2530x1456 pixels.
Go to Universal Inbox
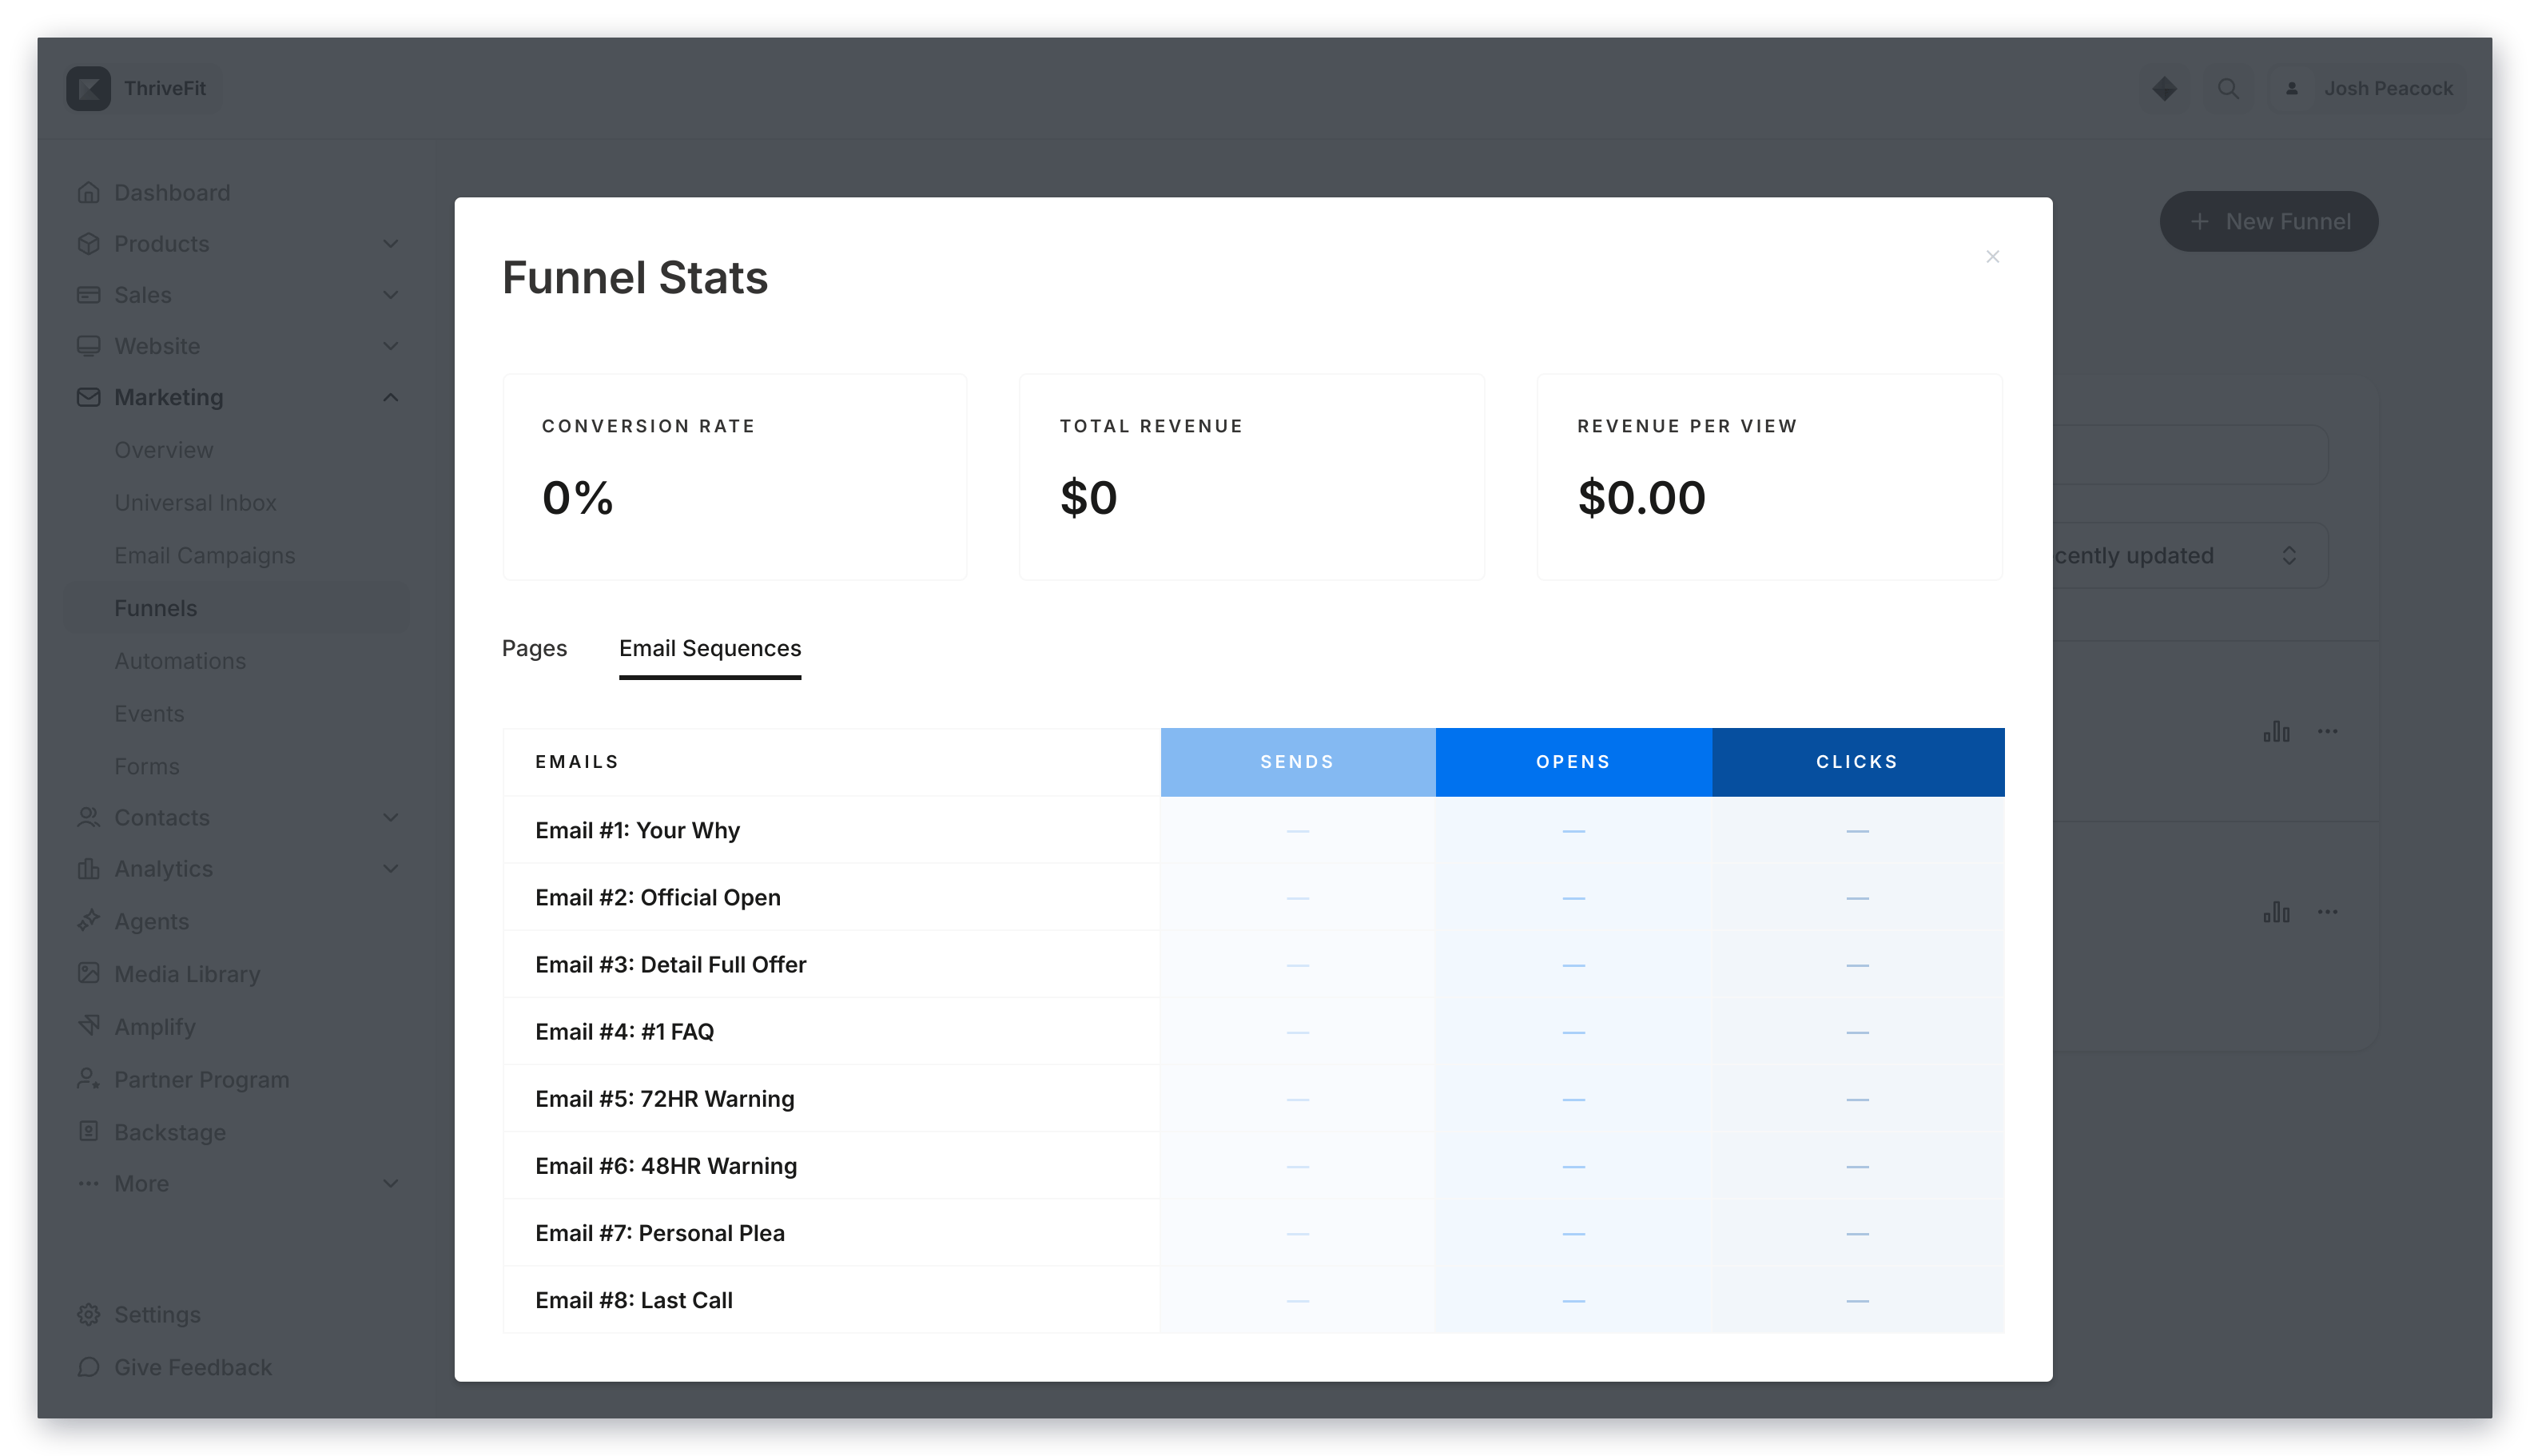(195, 502)
